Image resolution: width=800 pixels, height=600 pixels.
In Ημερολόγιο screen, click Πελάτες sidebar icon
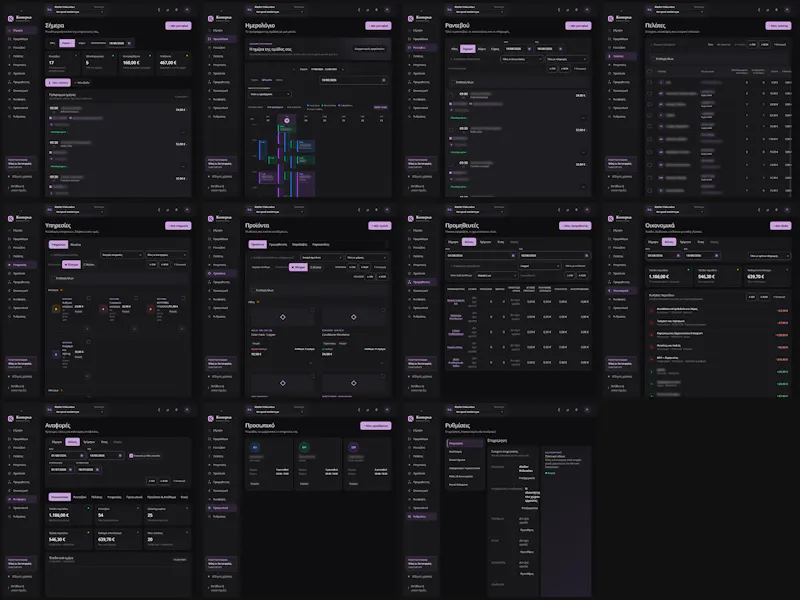pos(210,56)
